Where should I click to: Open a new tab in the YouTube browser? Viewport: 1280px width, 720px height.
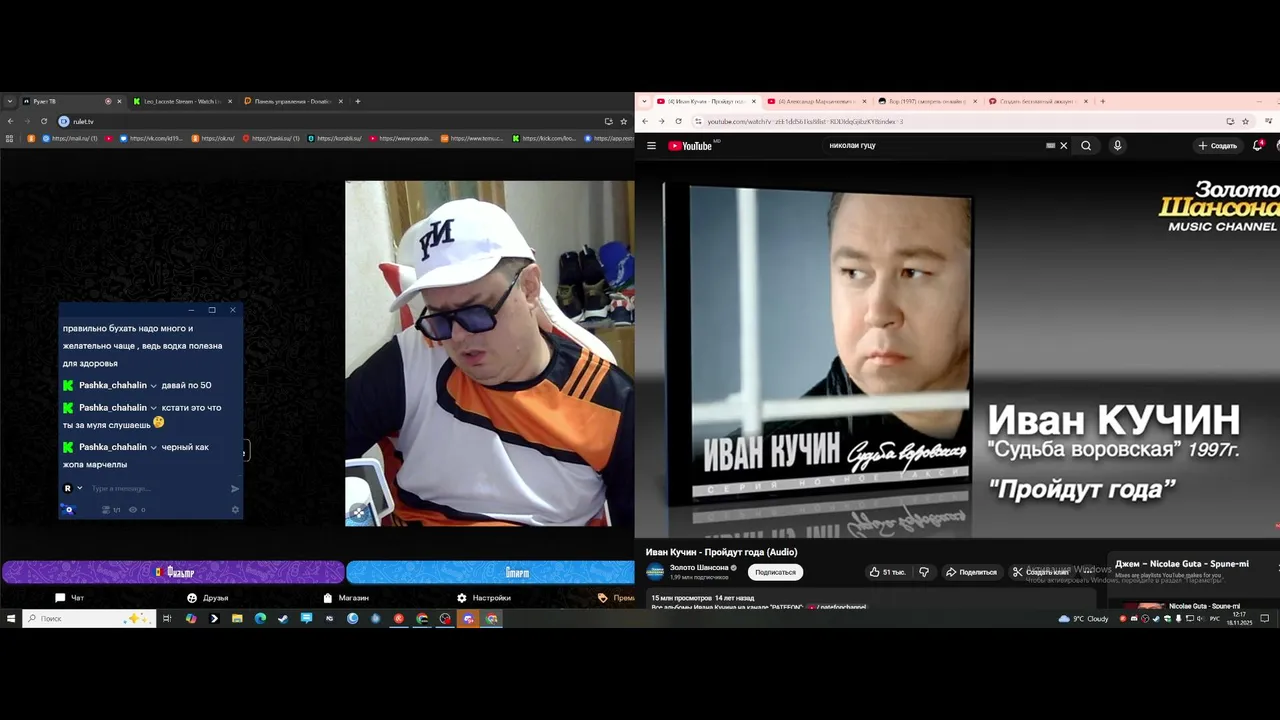pyautogui.click(x=1103, y=101)
